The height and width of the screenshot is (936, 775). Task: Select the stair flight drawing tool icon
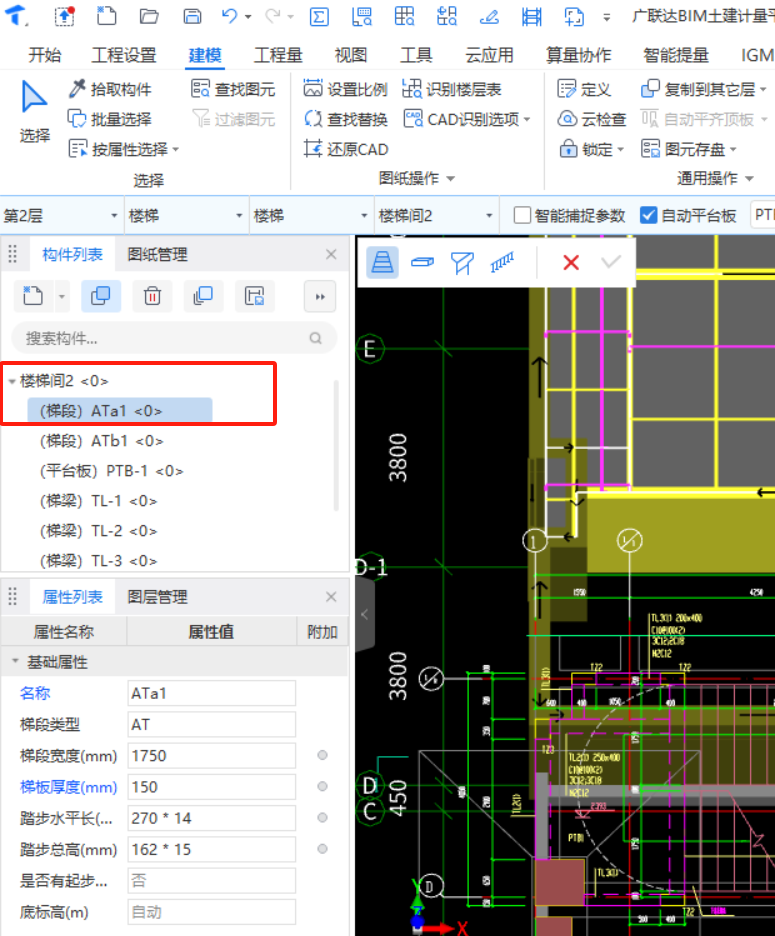(382, 261)
